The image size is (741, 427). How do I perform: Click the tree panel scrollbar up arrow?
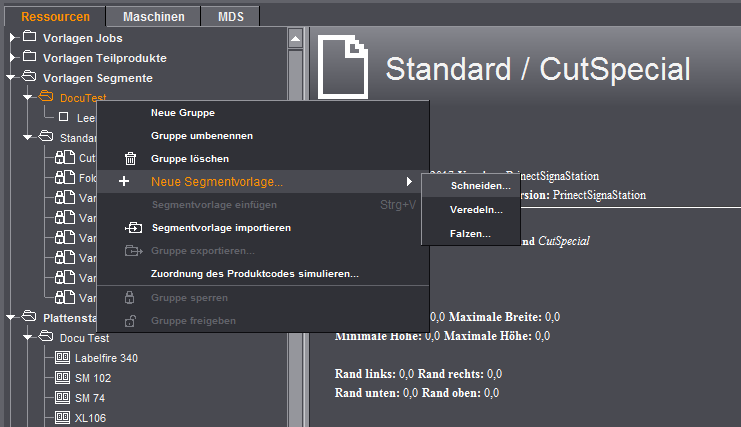295,38
